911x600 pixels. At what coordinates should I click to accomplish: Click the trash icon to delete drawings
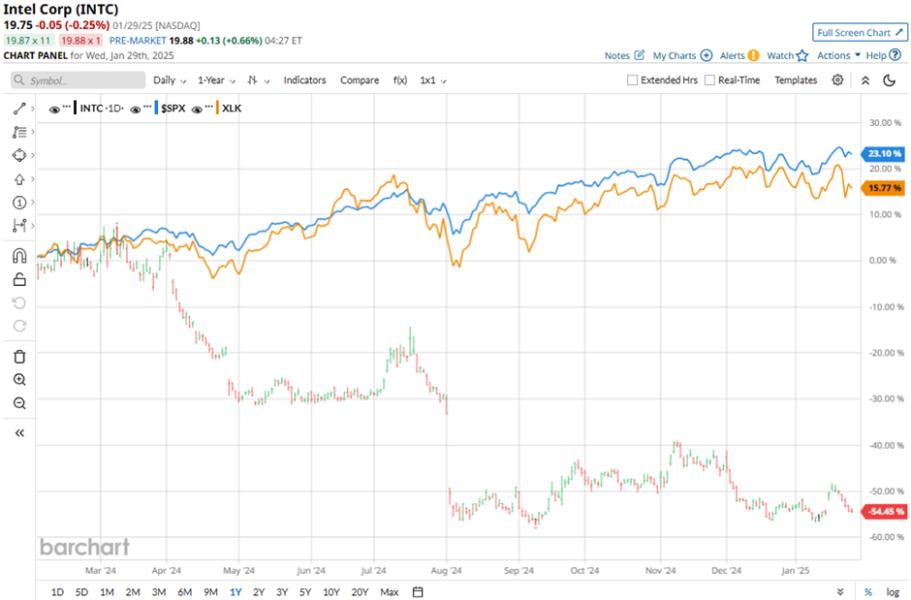[18, 356]
